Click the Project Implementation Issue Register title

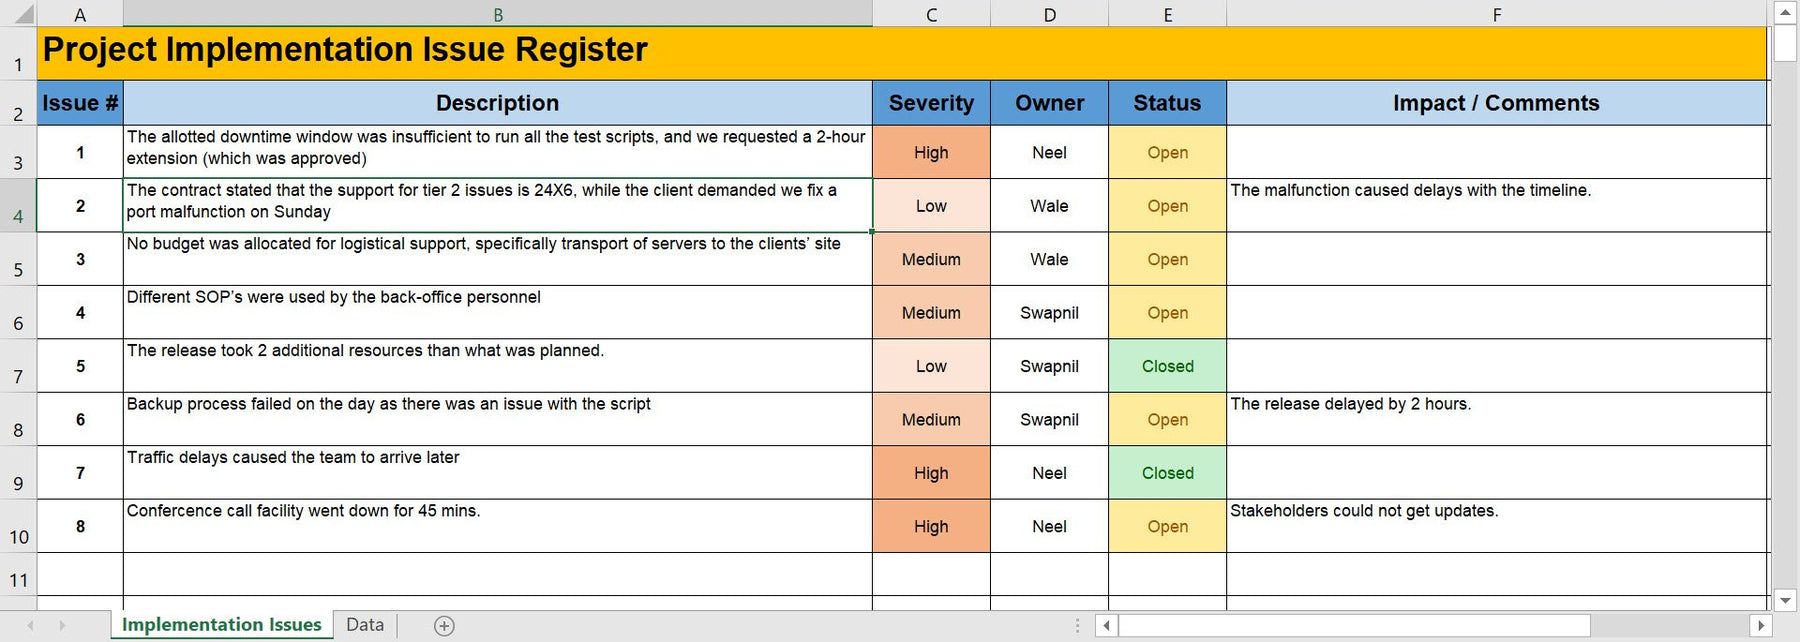[x=345, y=50]
